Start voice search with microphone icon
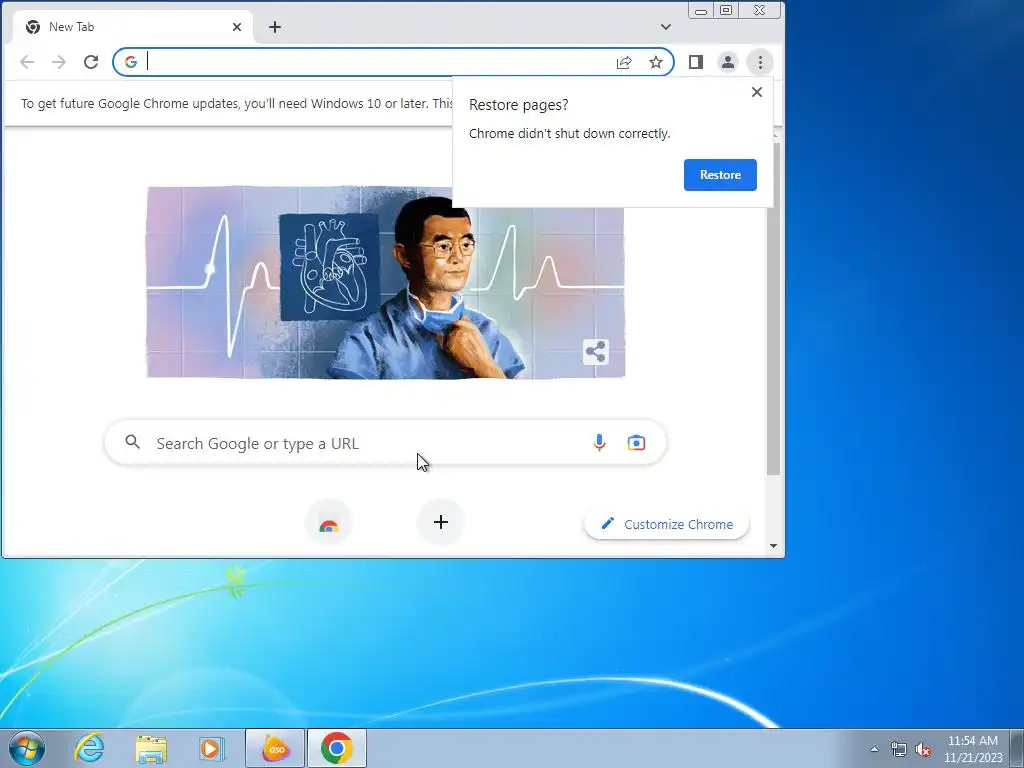Screen dimensions: 1024x768 599,443
